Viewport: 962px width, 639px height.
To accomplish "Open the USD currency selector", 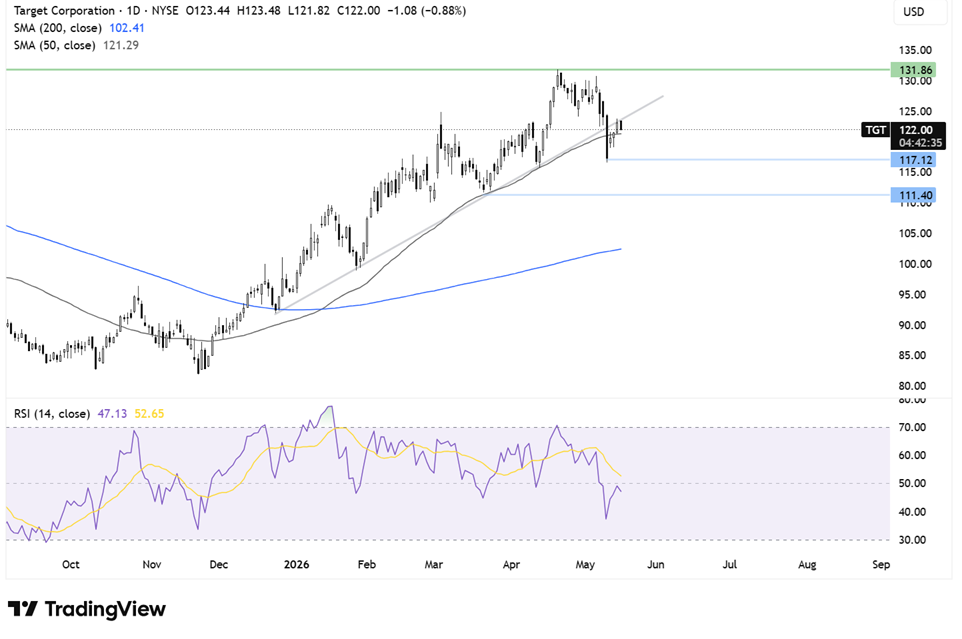I will point(920,12).
